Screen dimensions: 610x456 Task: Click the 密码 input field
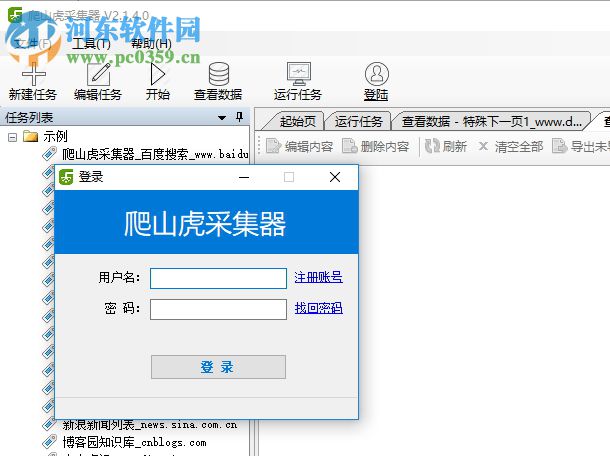tap(218, 309)
